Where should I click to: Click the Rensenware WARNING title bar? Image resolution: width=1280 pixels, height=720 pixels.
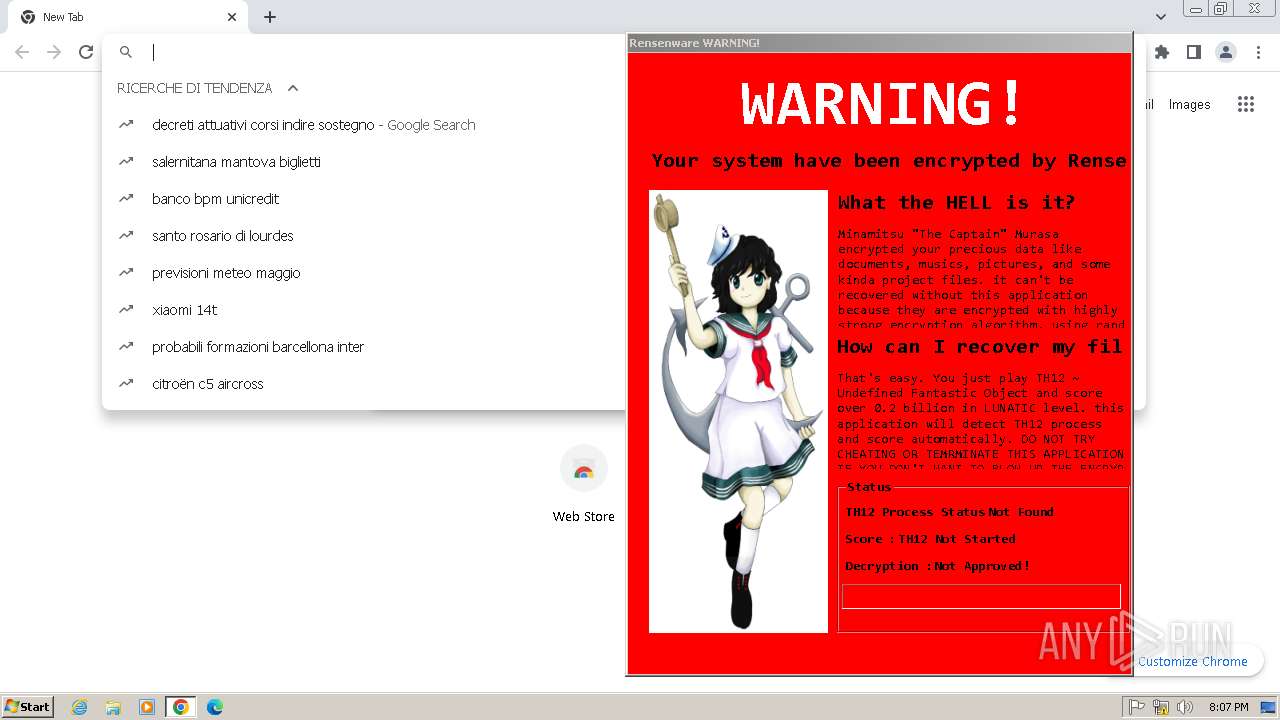click(879, 43)
